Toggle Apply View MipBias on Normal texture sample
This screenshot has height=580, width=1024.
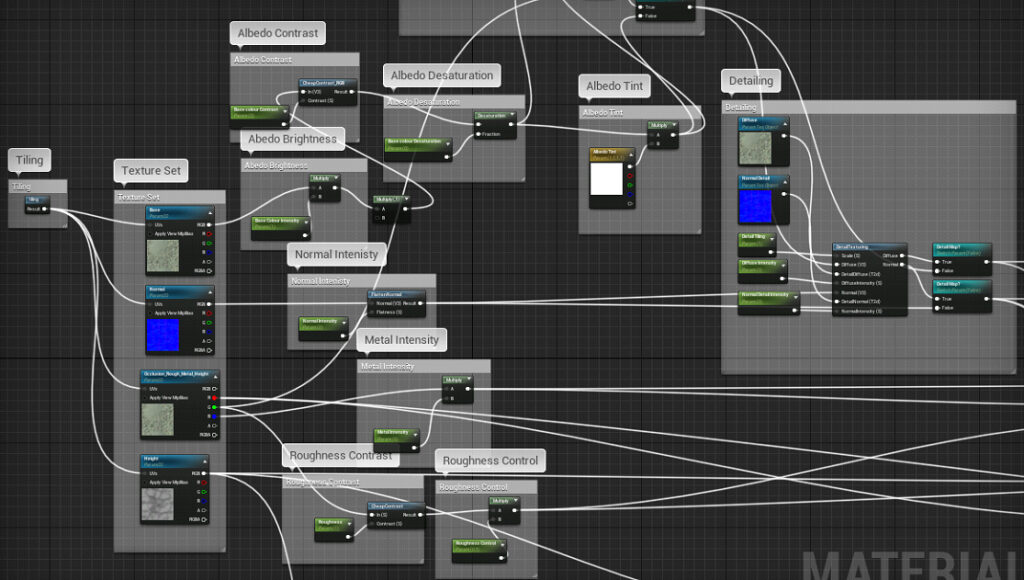tap(150, 312)
